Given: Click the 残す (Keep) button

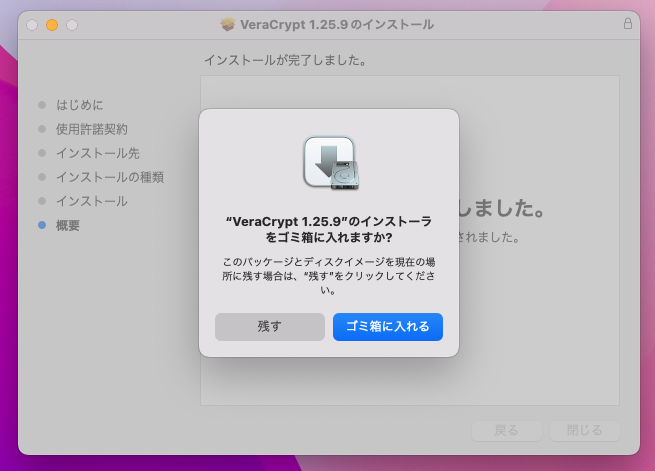Looking at the screenshot, I should (x=270, y=327).
